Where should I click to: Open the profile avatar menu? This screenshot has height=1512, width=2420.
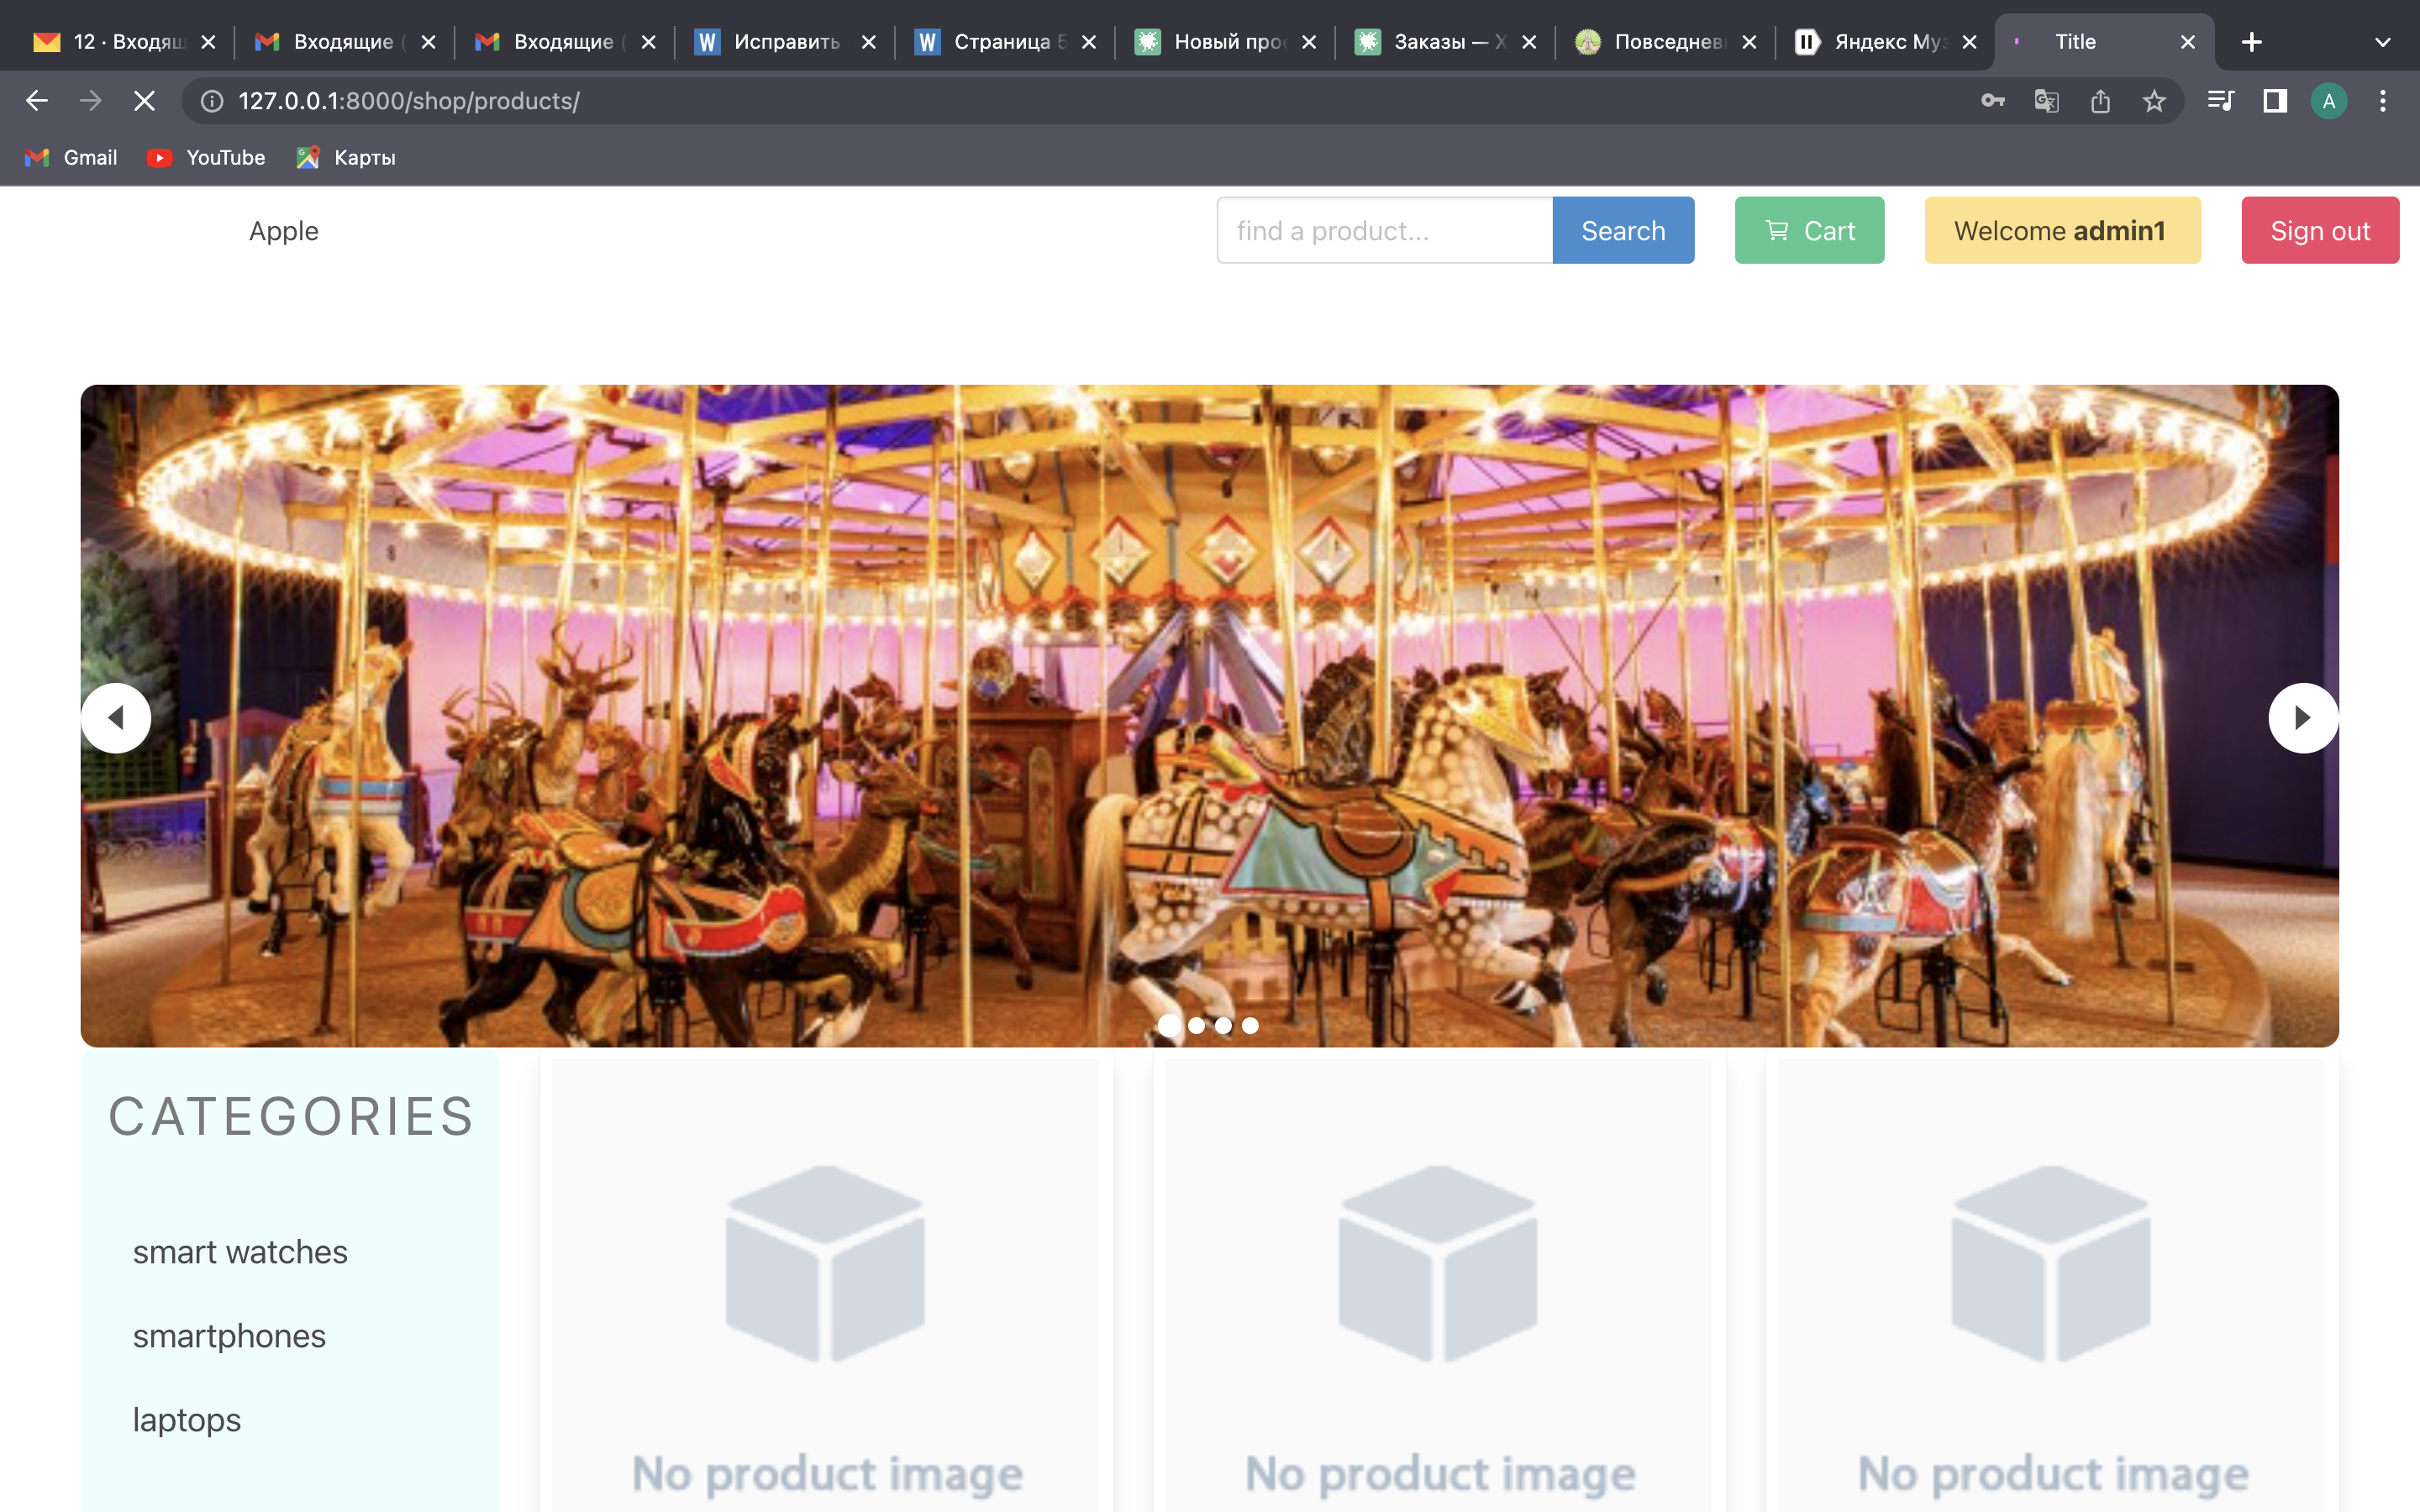point(2329,101)
